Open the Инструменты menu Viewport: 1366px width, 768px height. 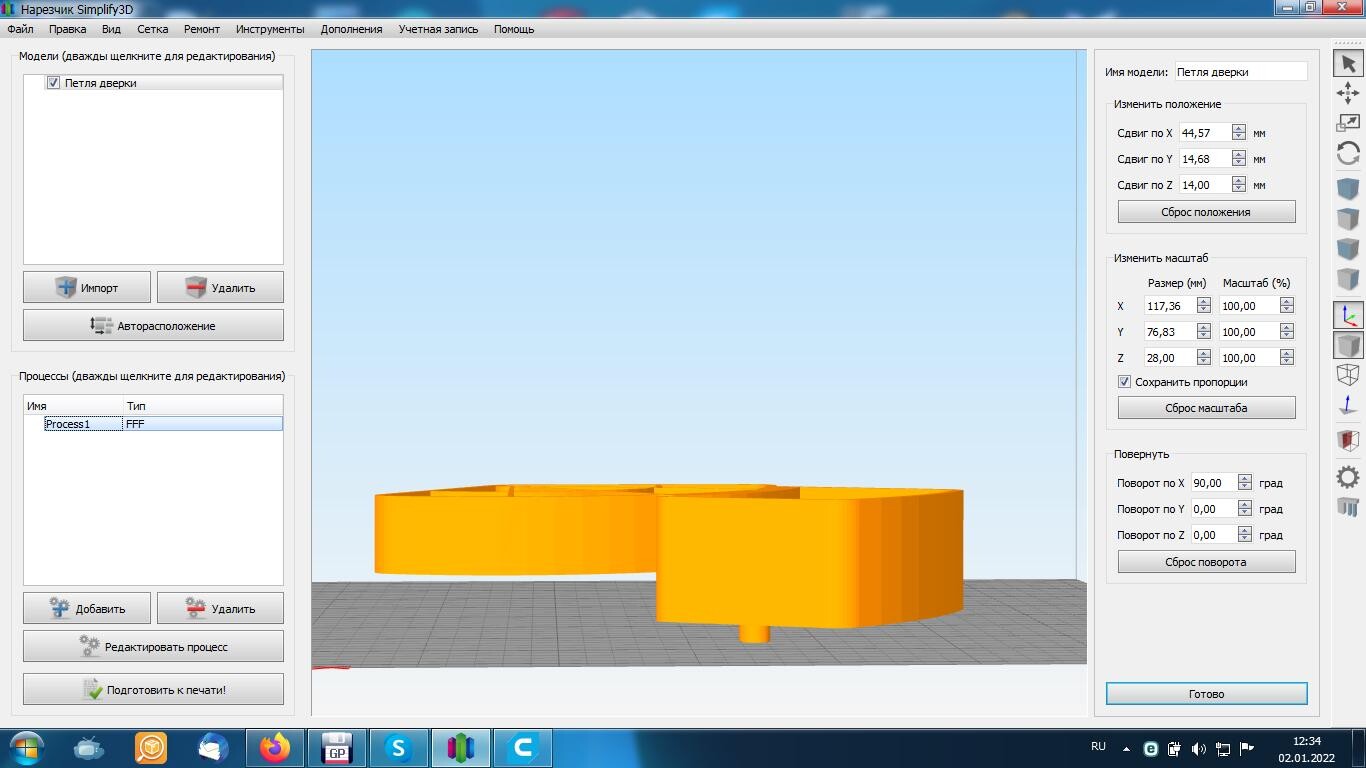pyautogui.click(x=270, y=29)
